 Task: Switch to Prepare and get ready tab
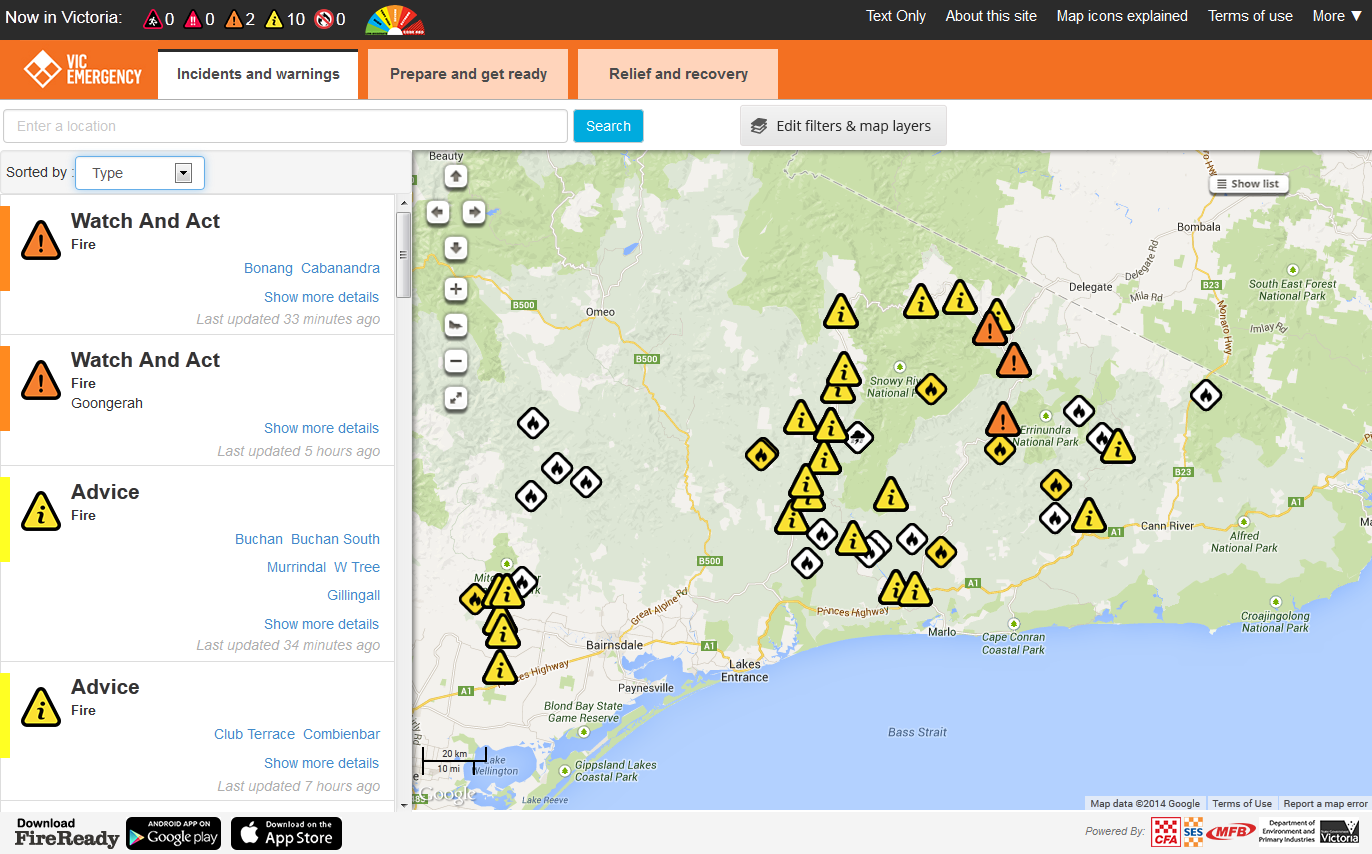pos(468,74)
